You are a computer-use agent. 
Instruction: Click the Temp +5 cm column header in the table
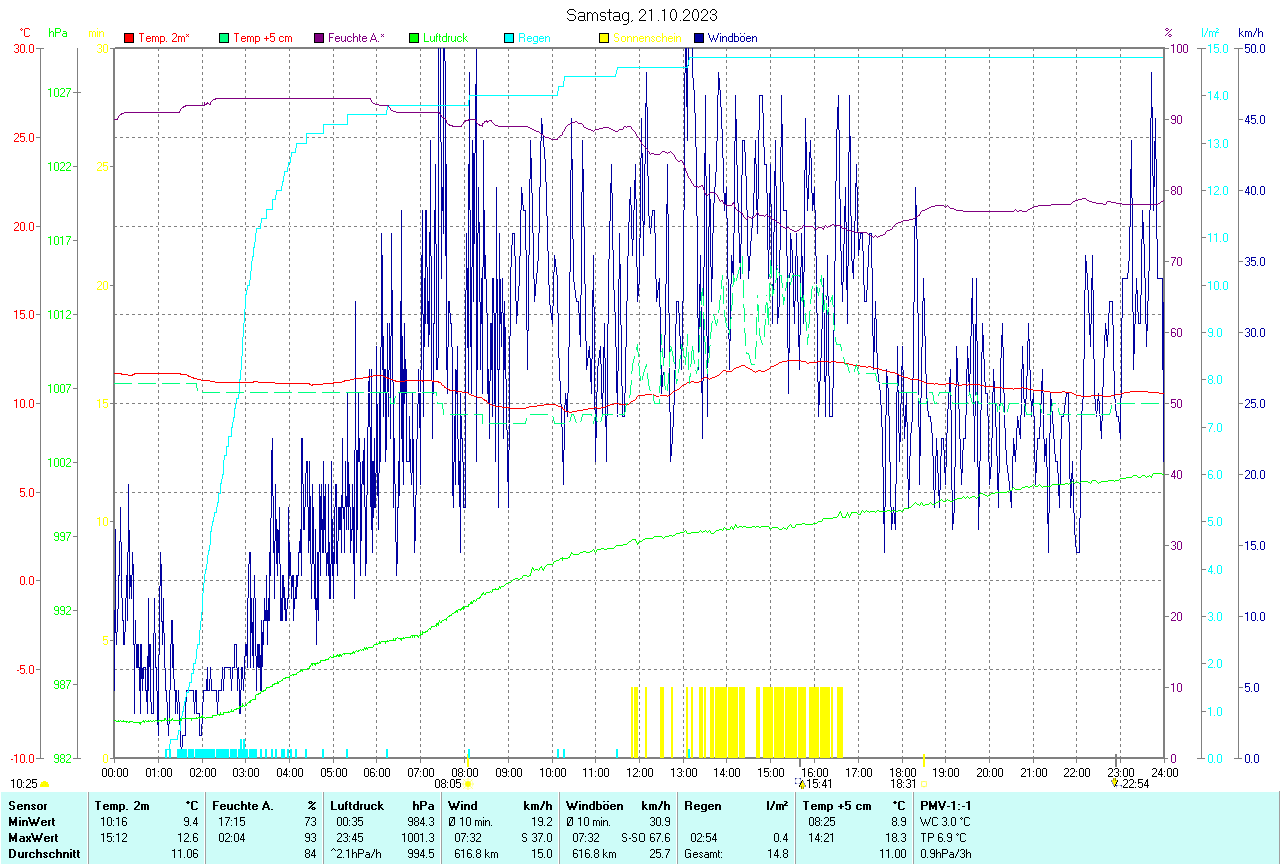[837, 806]
